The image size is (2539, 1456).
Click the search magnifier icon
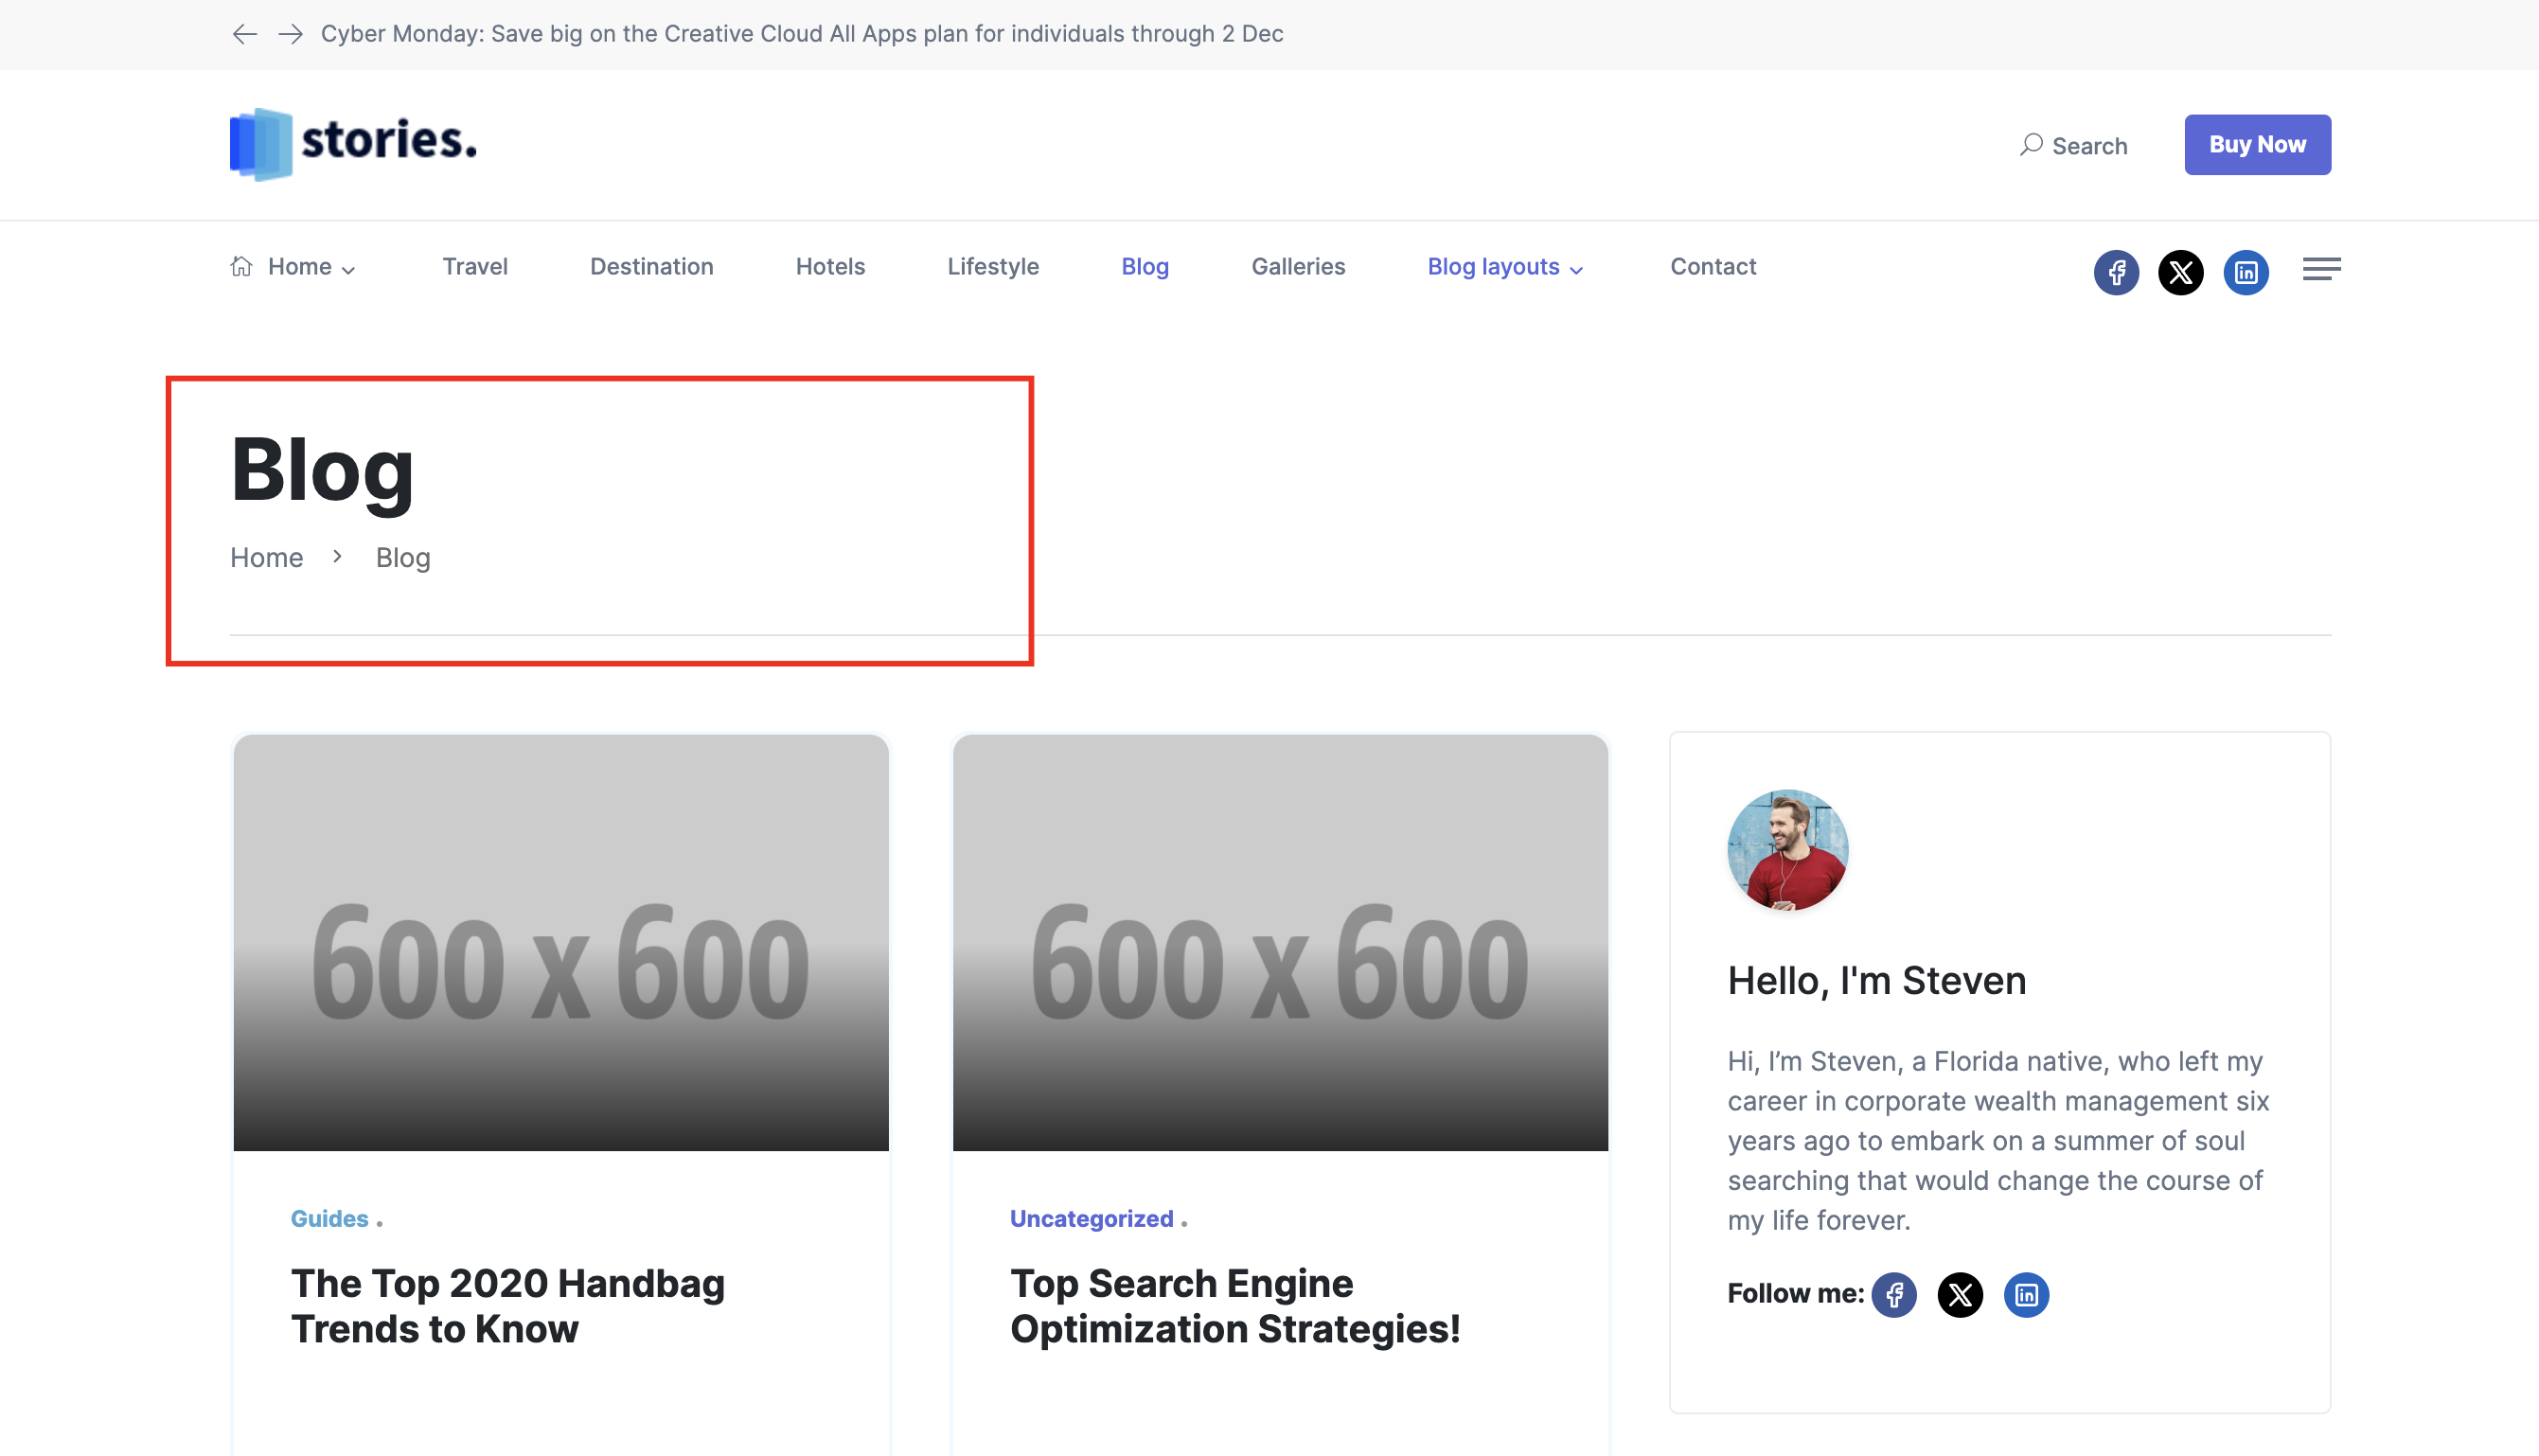[2031, 145]
